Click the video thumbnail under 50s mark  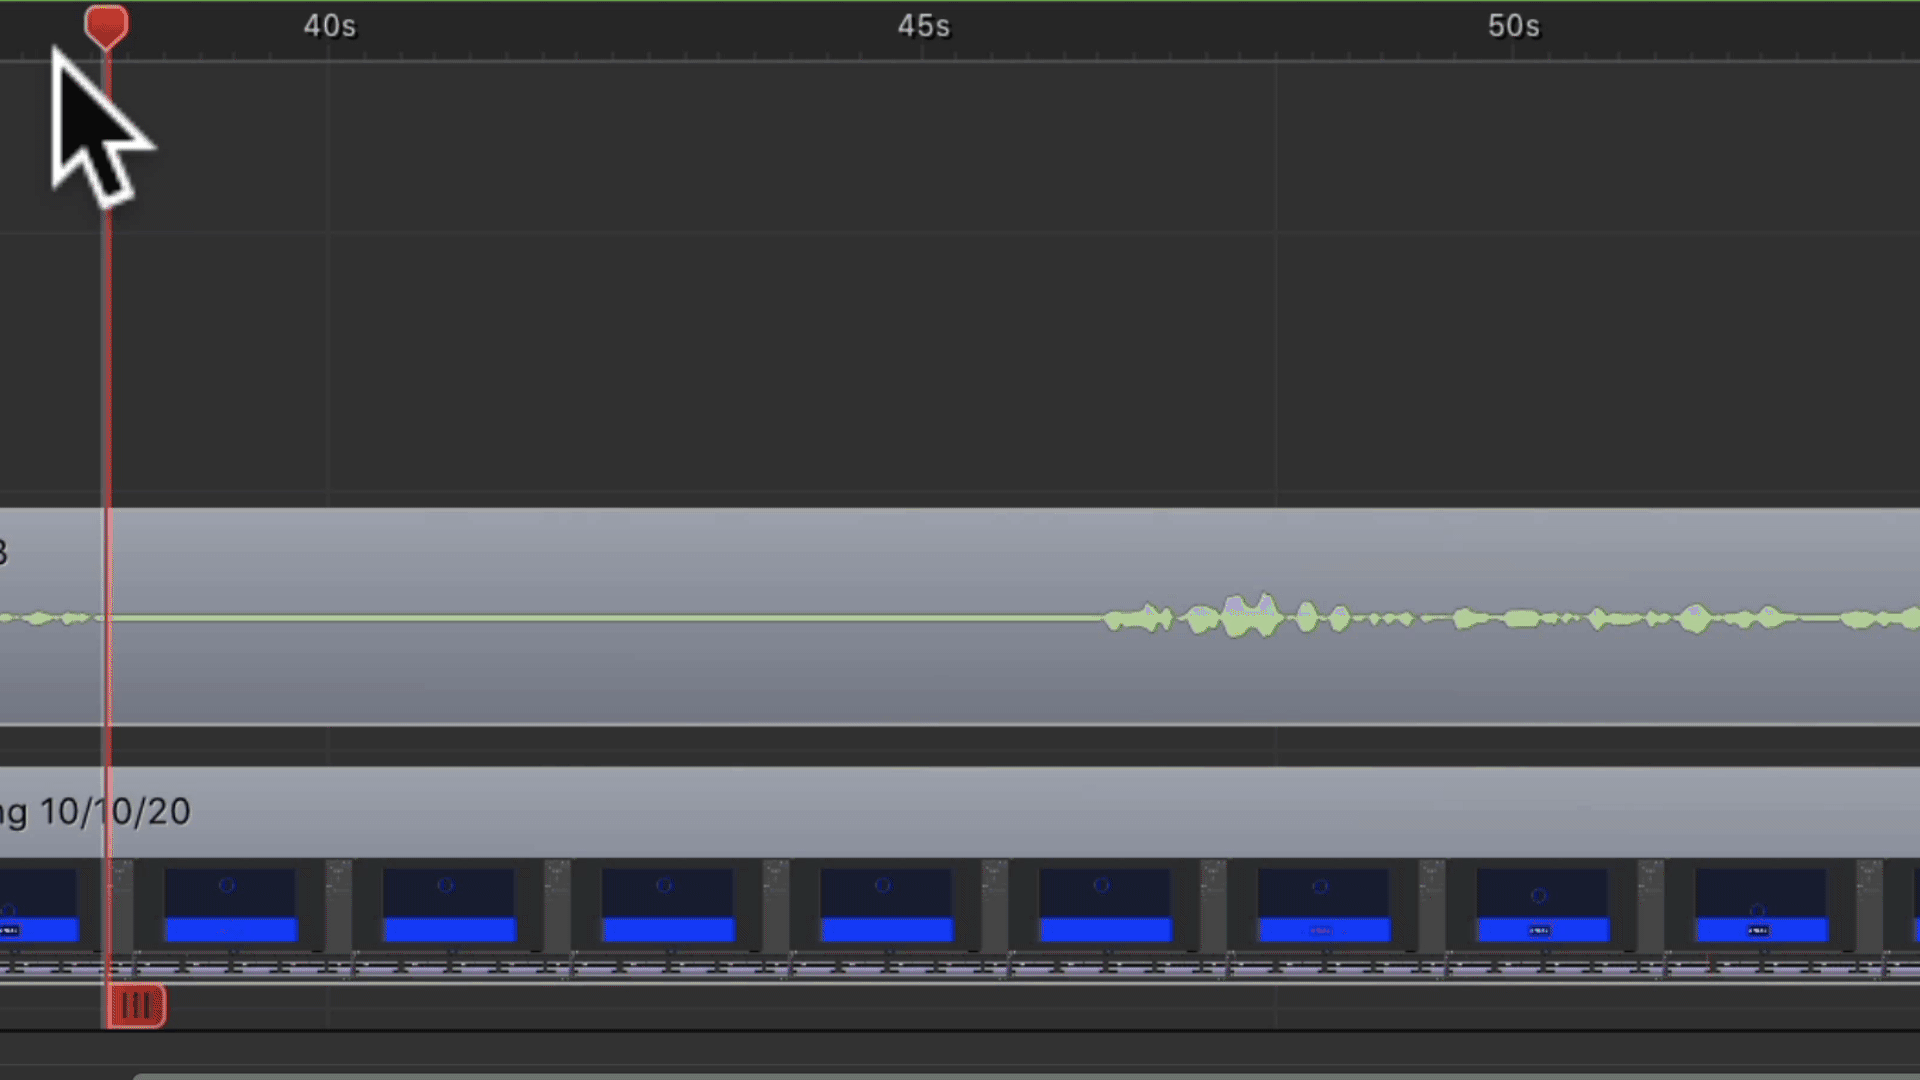[x=1543, y=905]
